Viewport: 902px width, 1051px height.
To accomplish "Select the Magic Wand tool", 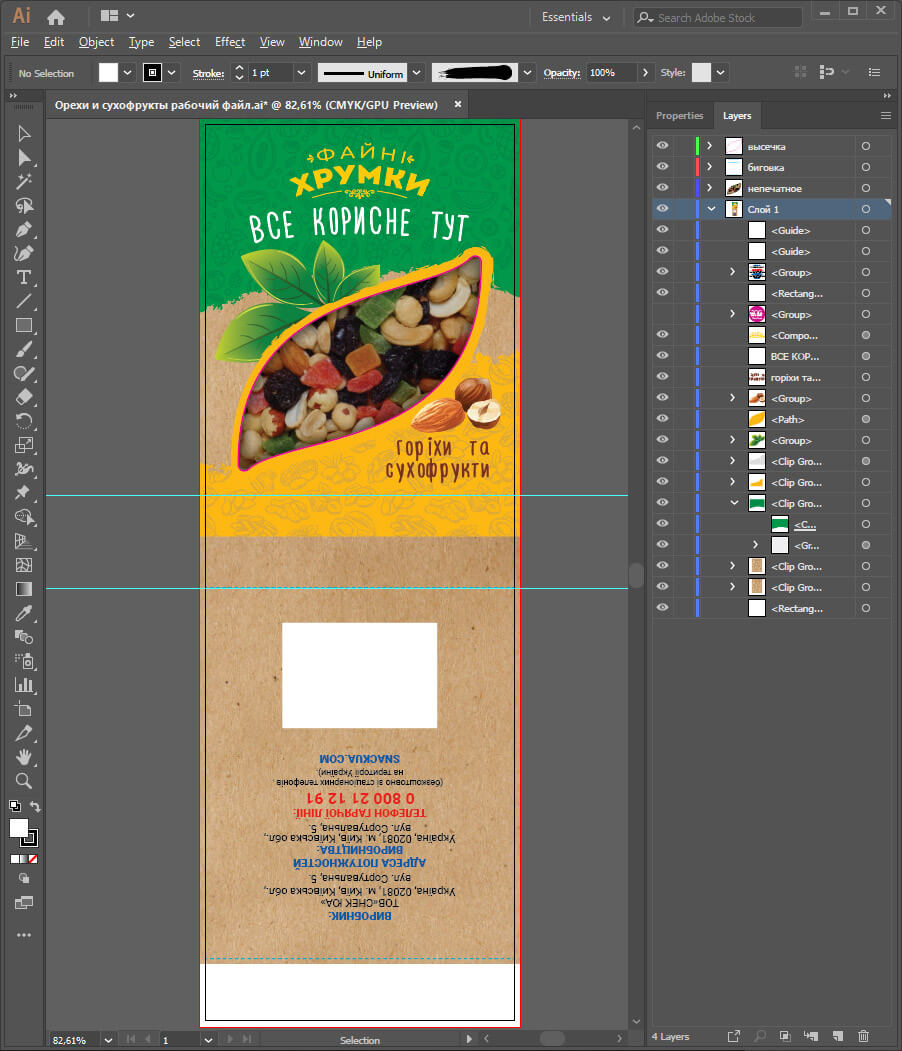I will [x=24, y=182].
